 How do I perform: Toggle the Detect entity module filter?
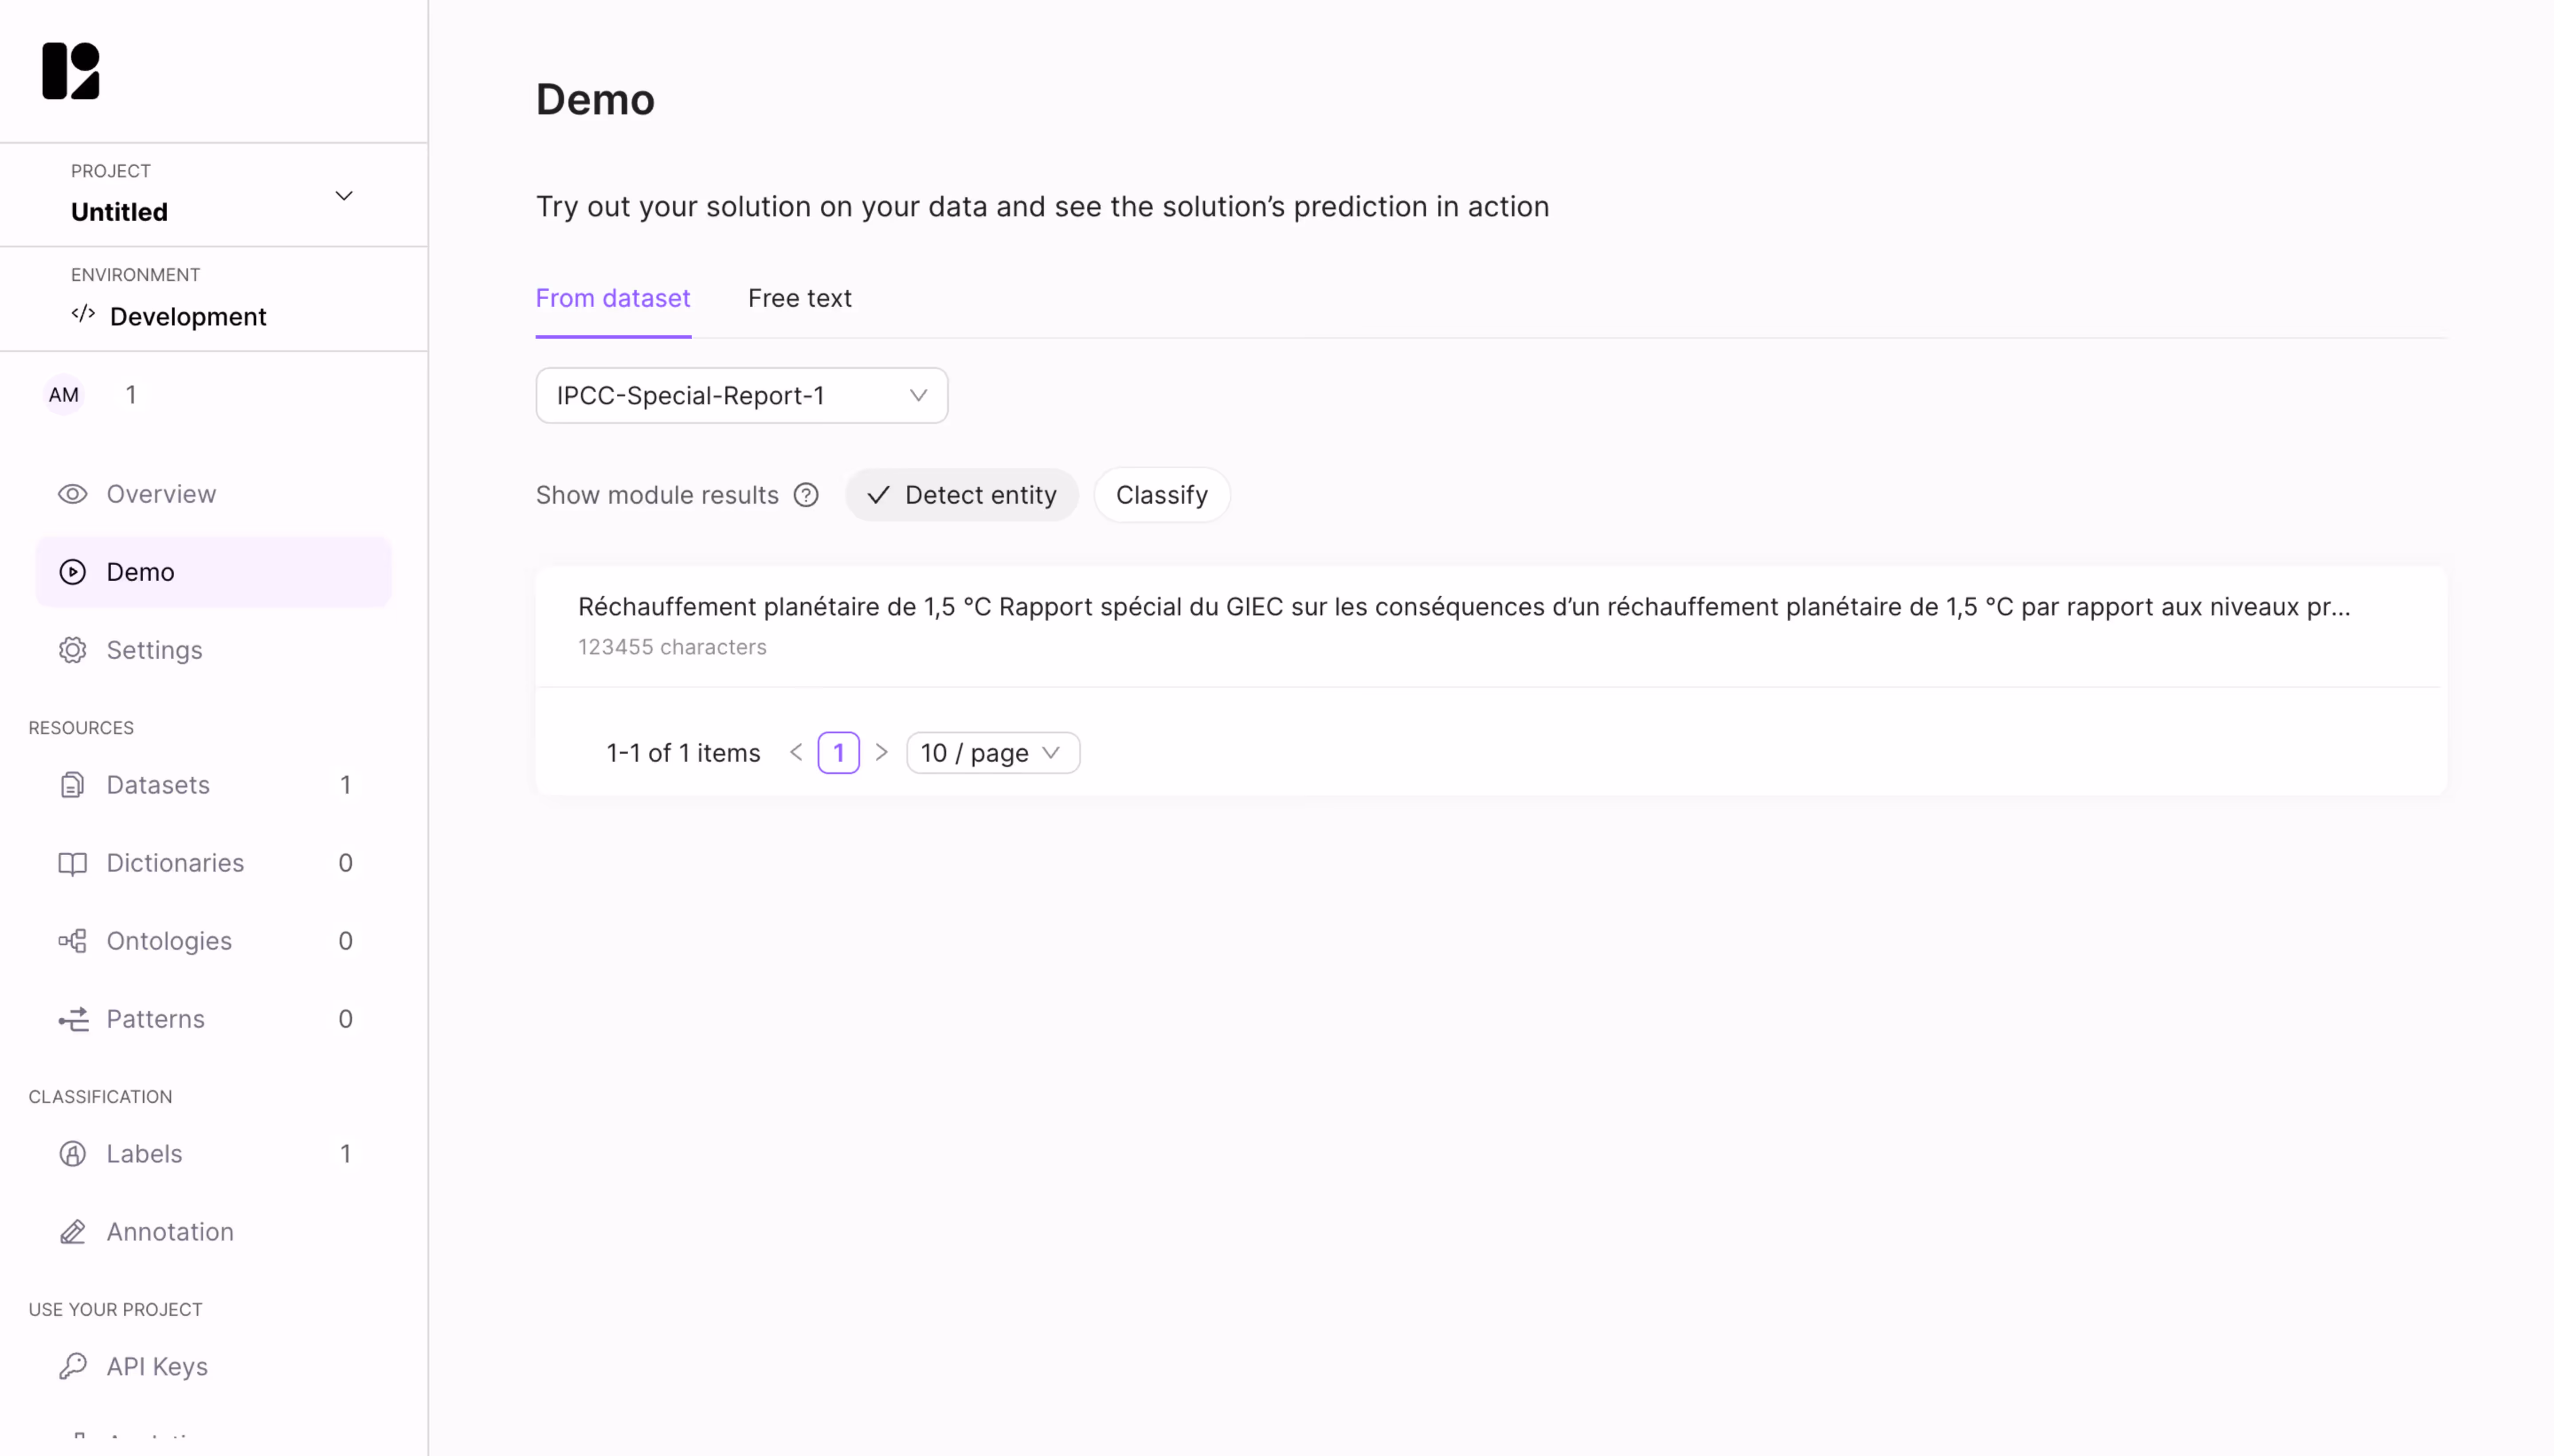[962, 494]
